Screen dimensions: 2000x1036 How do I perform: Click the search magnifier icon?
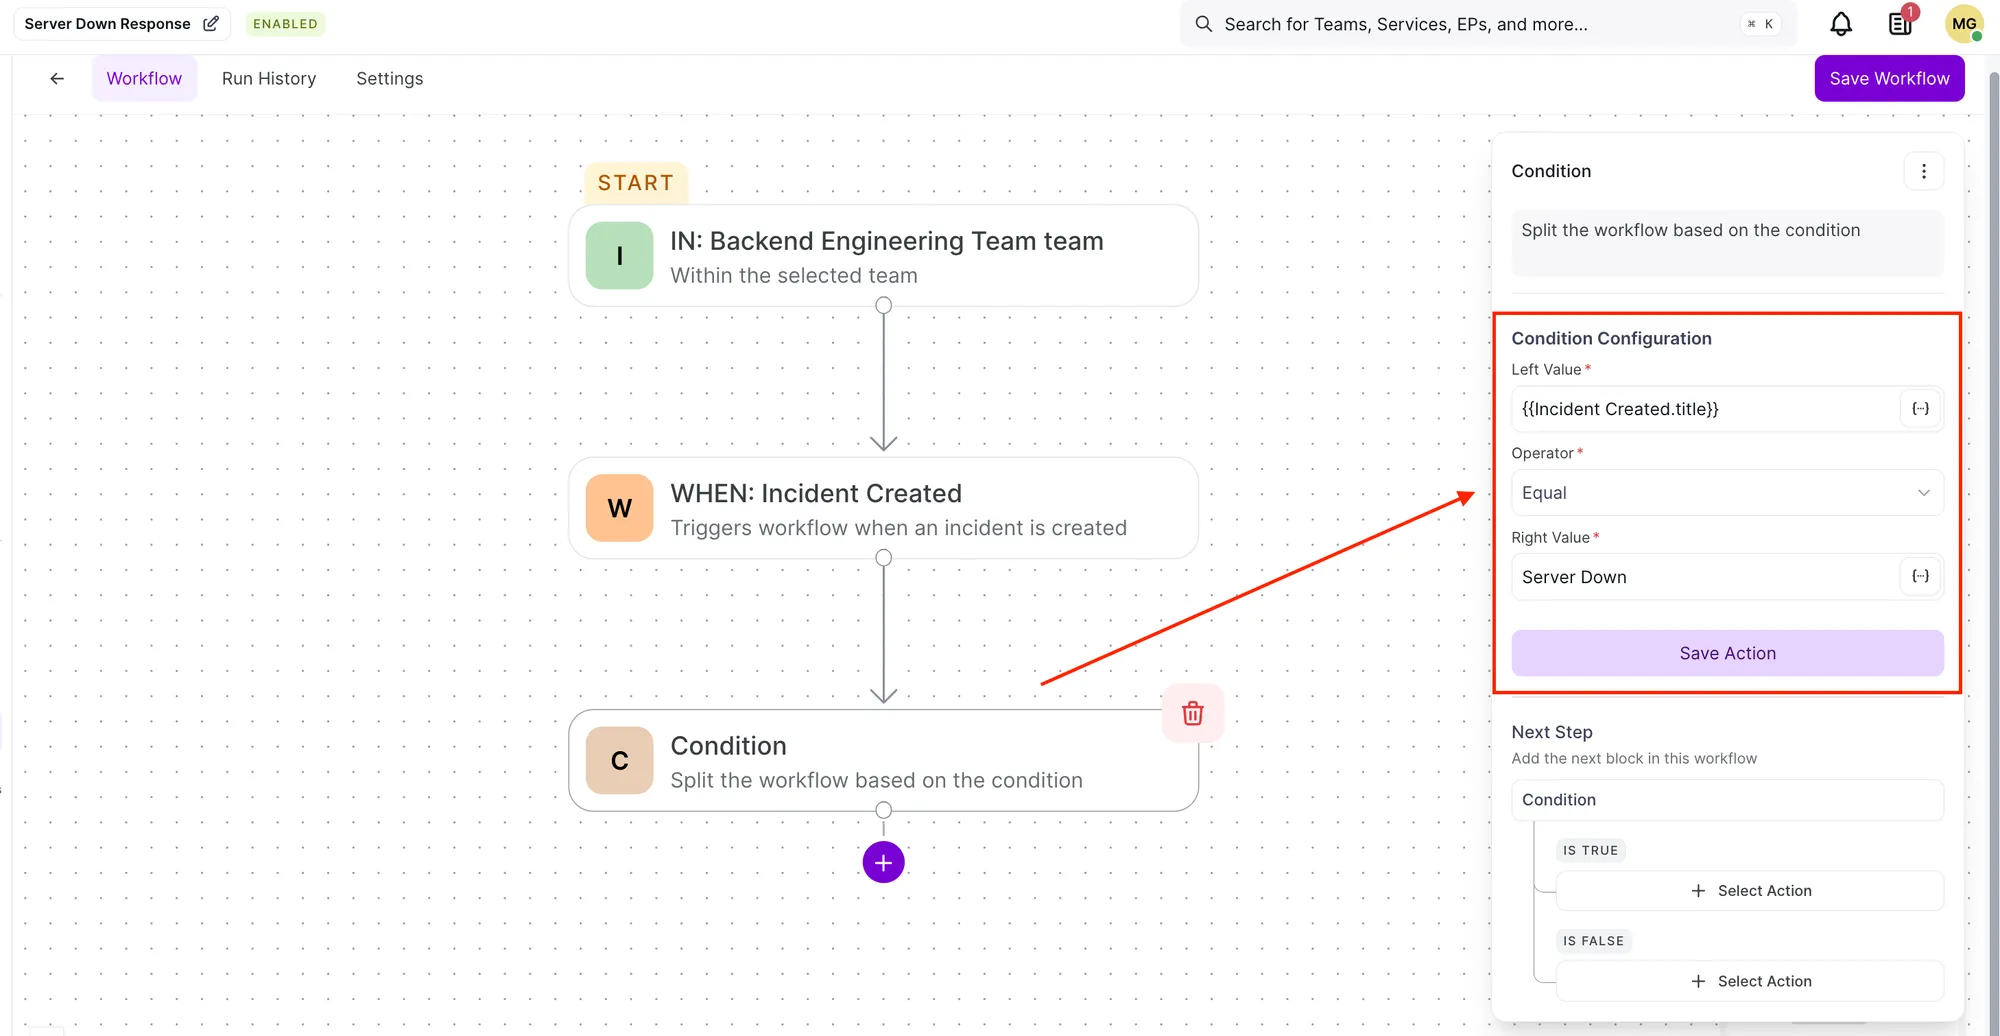(1204, 24)
